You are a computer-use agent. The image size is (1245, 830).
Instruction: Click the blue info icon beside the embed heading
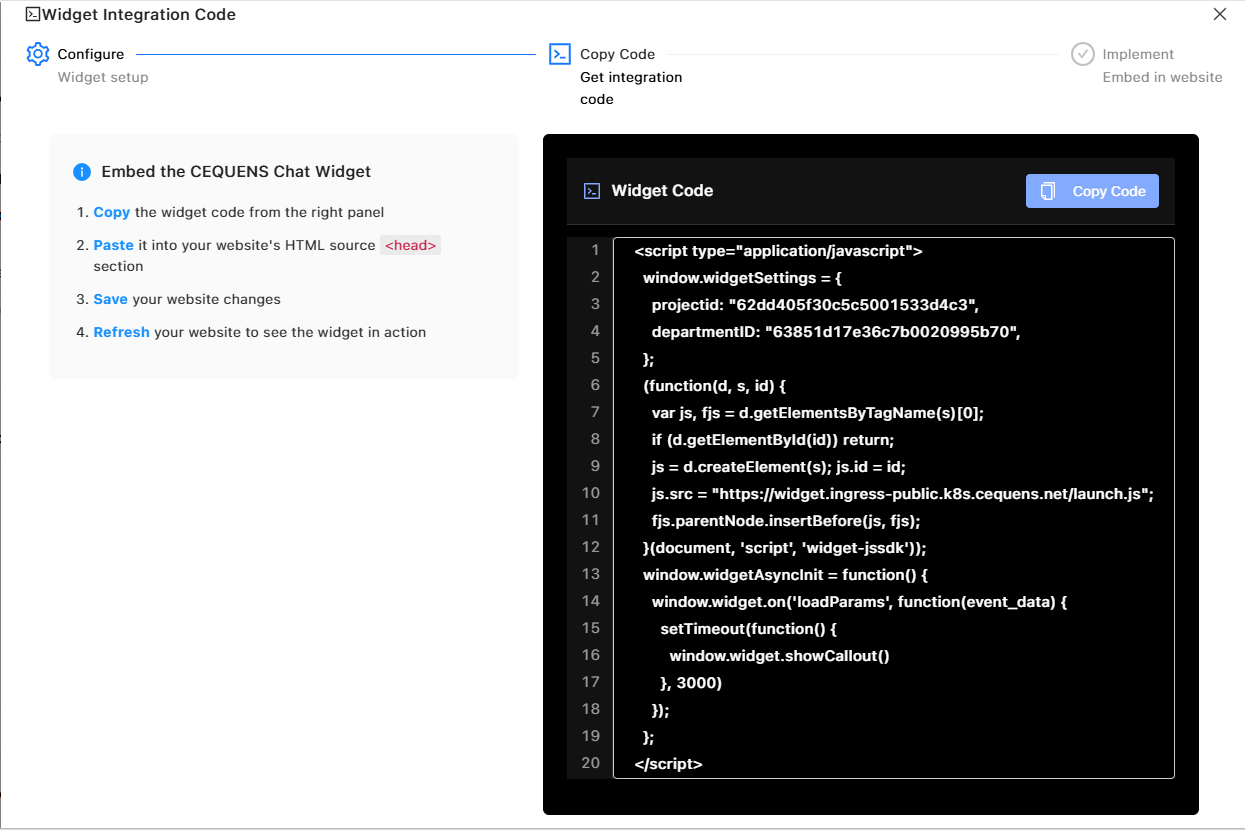[x=82, y=172]
